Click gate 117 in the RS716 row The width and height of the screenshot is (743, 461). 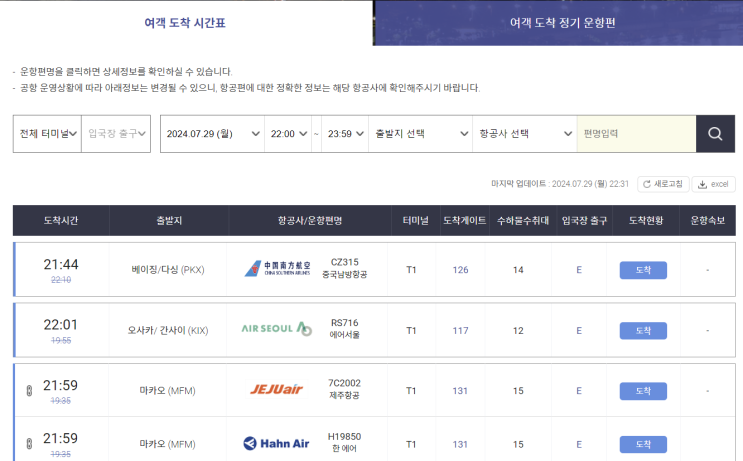click(x=460, y=331)
